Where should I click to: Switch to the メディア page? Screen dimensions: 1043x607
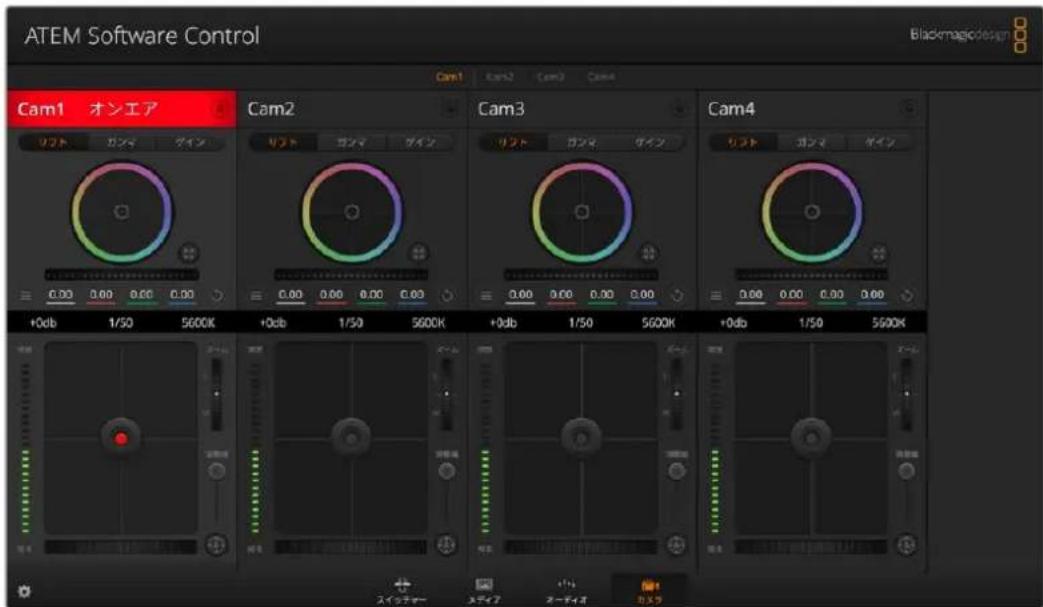pyautogui.click(x=484, y=591)
